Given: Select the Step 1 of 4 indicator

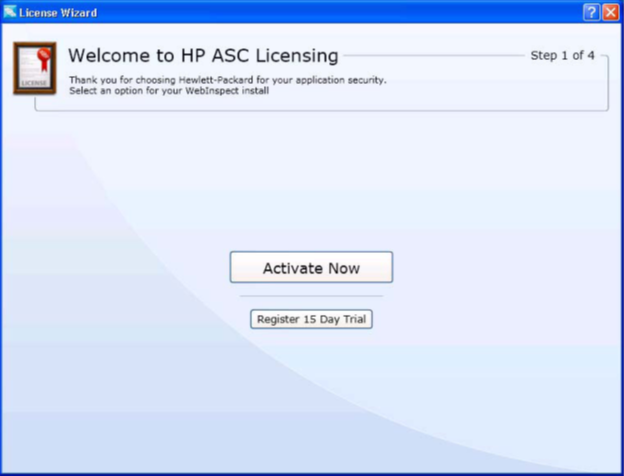Looking at the screenshot, I should (x=562, y=55).
